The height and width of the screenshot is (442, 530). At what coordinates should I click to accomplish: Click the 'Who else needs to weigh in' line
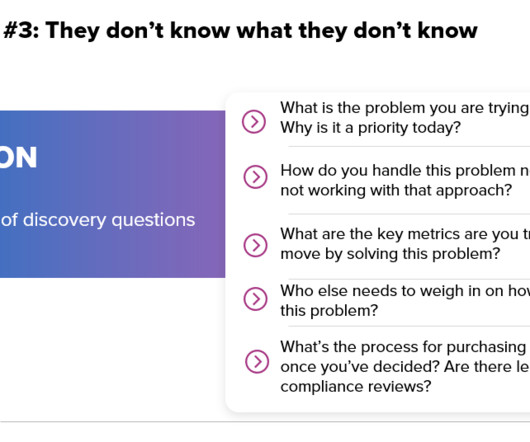pos(405,291)
